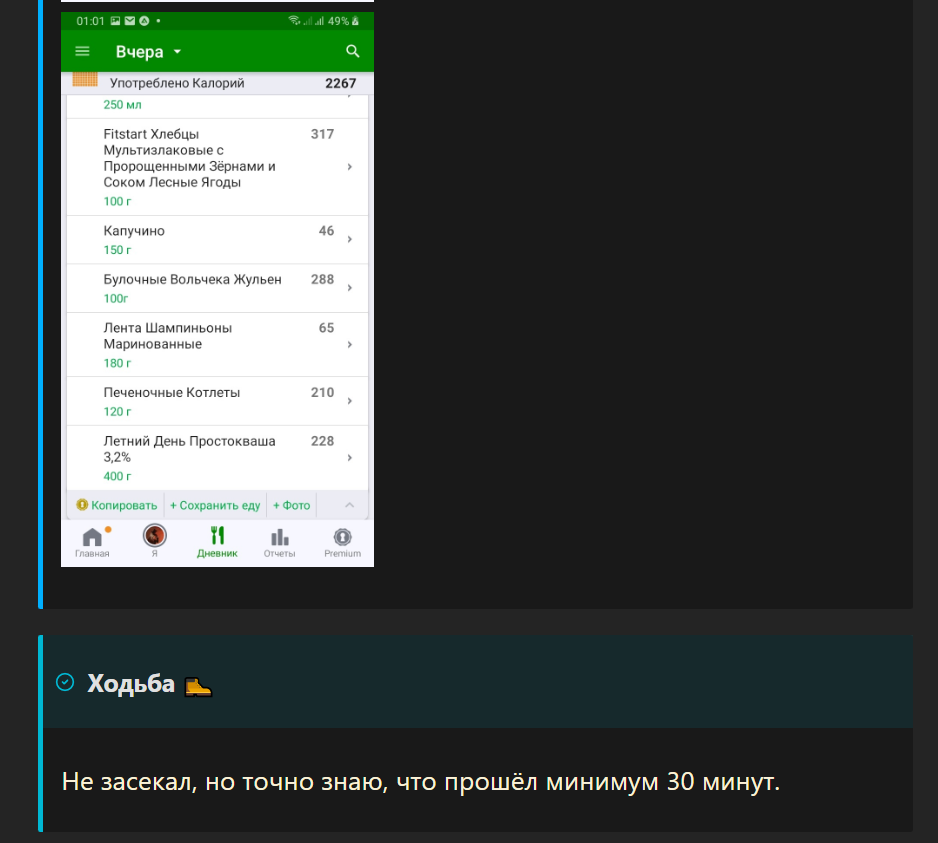
Task: Collapse the meal section with up chevron
Action: click(x=349, y=506)
